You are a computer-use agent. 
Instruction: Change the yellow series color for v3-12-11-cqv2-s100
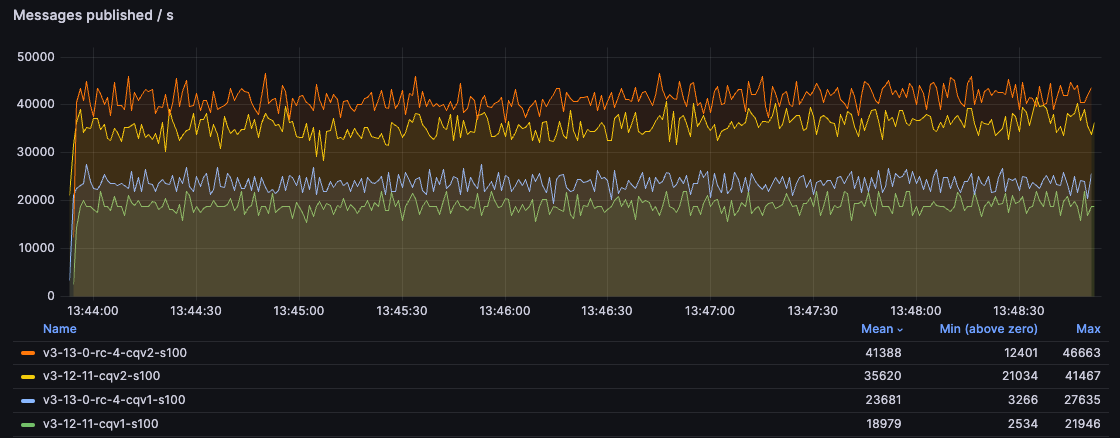28,377
